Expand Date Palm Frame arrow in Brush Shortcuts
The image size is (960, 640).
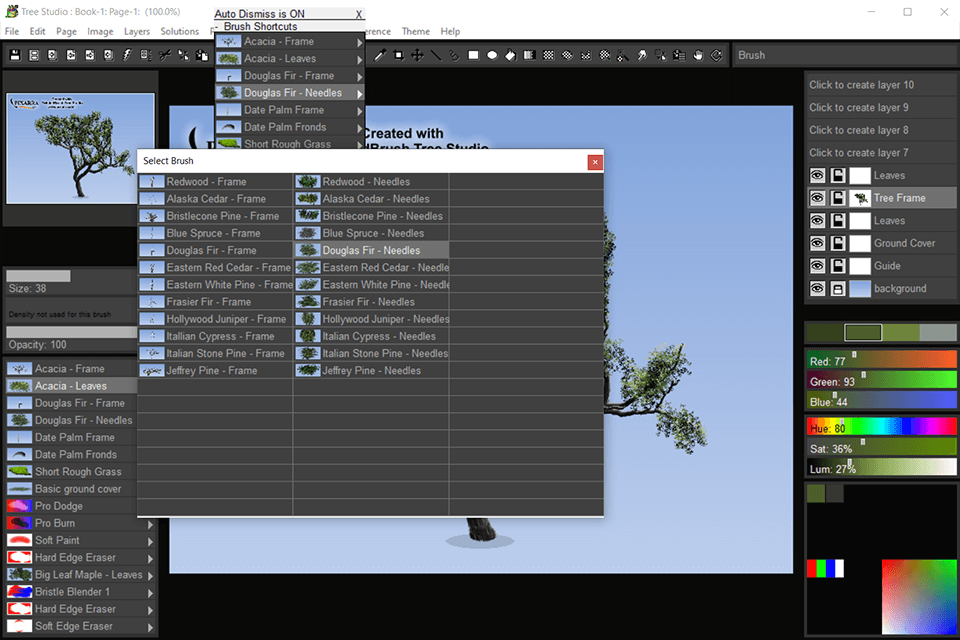click(359, 111)
